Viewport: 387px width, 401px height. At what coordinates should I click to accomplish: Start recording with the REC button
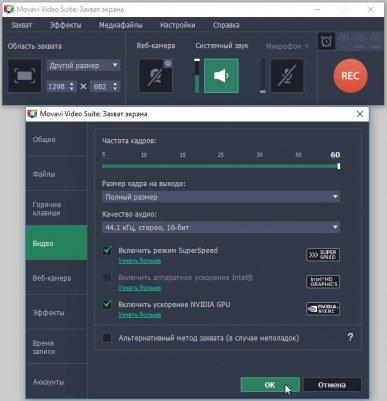(x=350, y=76)
